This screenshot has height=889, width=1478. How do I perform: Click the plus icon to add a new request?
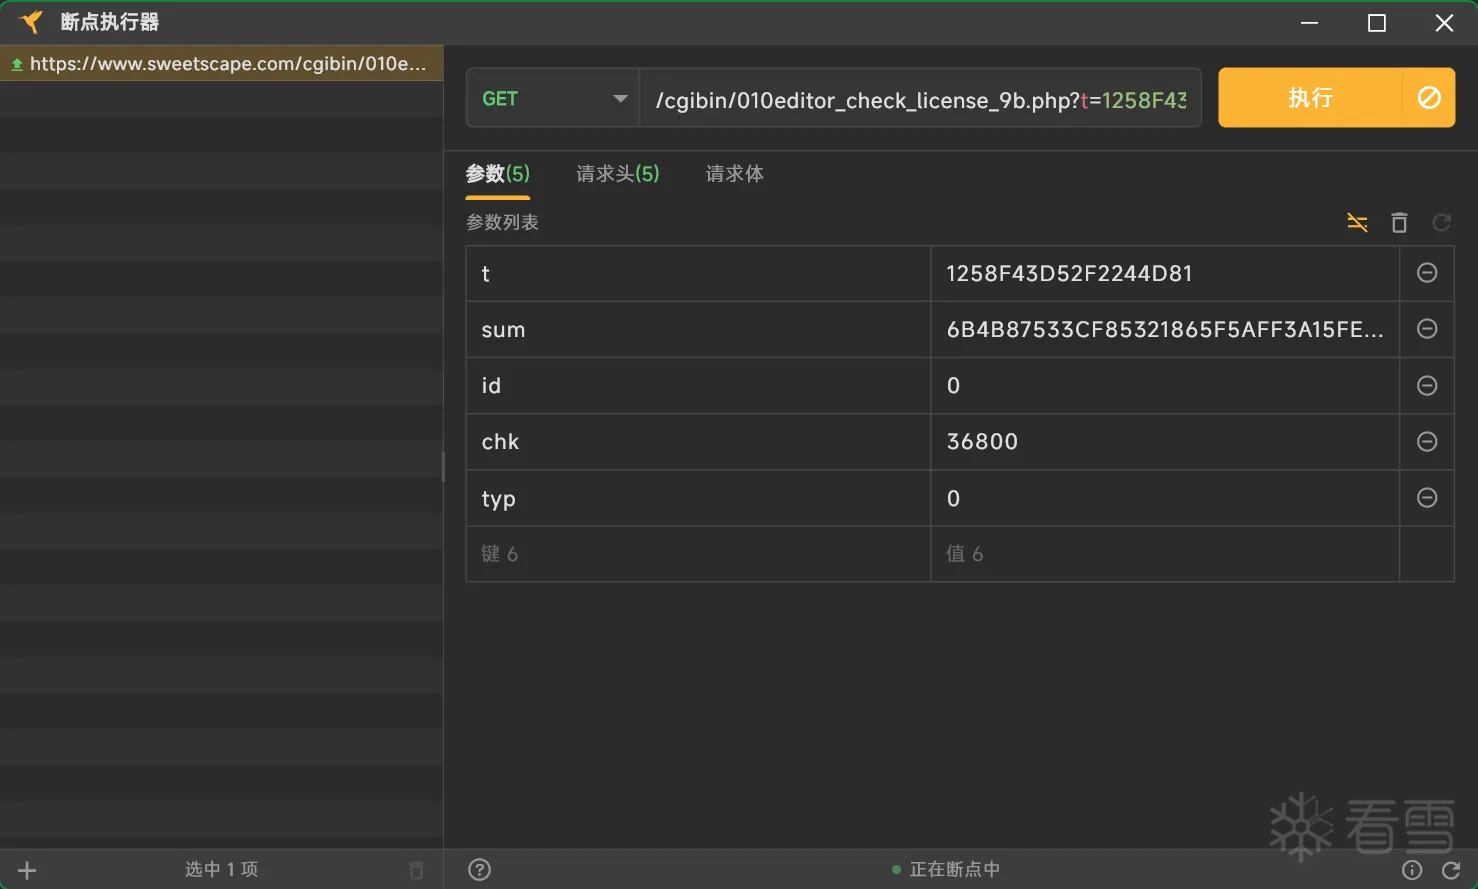click(x=25, y=869)
